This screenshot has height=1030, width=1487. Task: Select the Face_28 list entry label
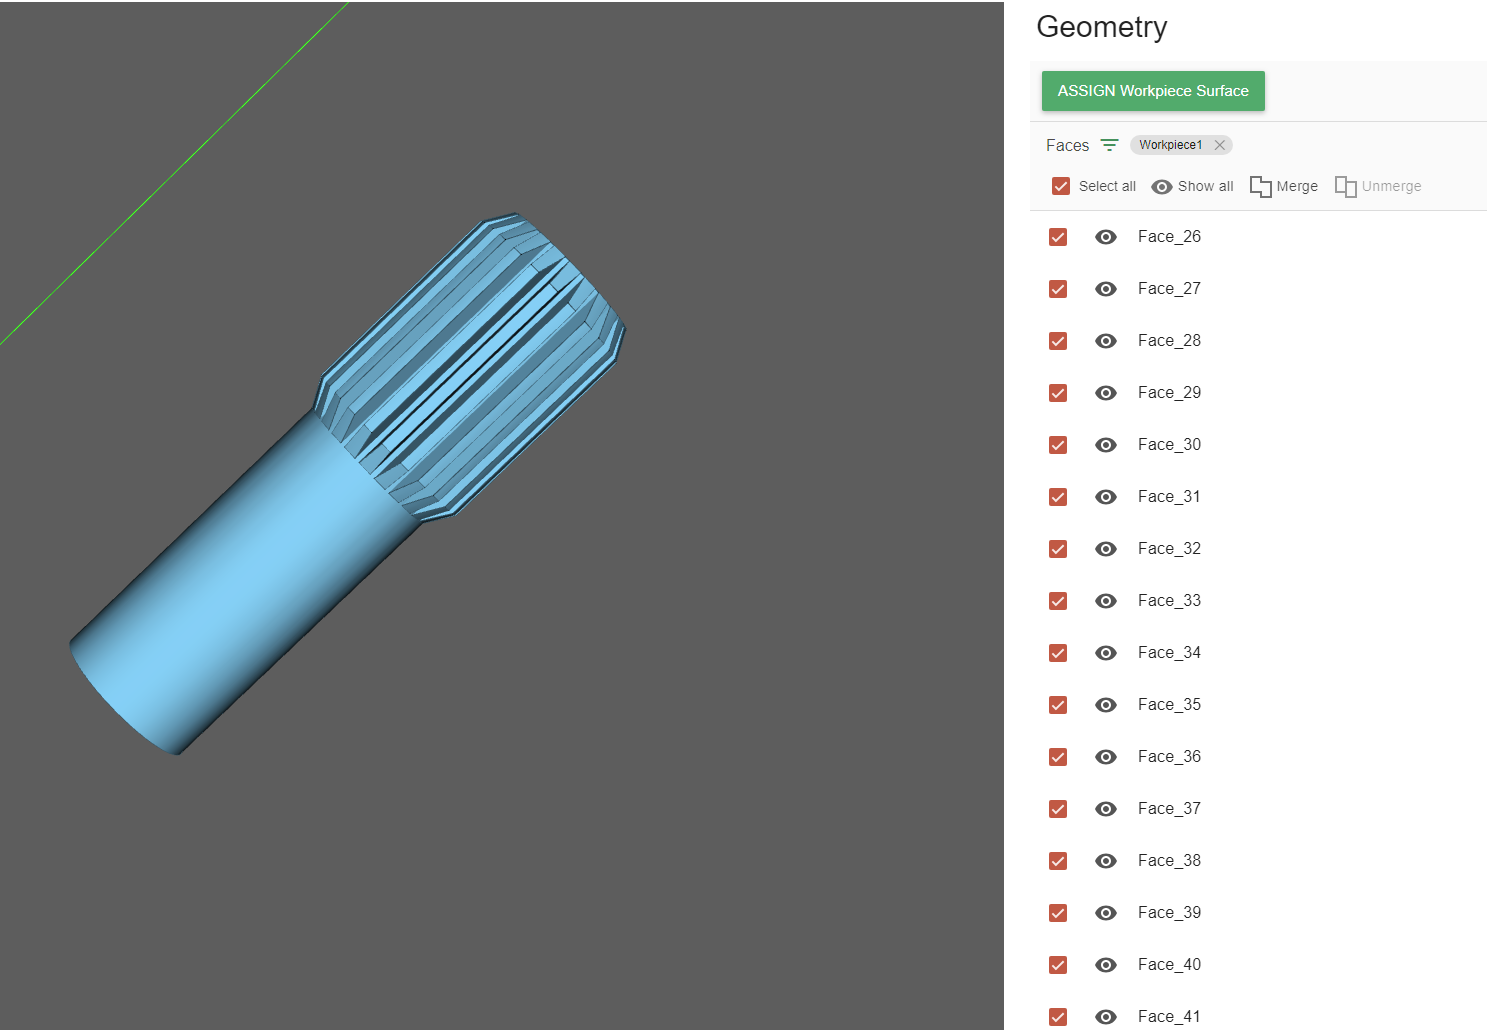pos(1169,341)
